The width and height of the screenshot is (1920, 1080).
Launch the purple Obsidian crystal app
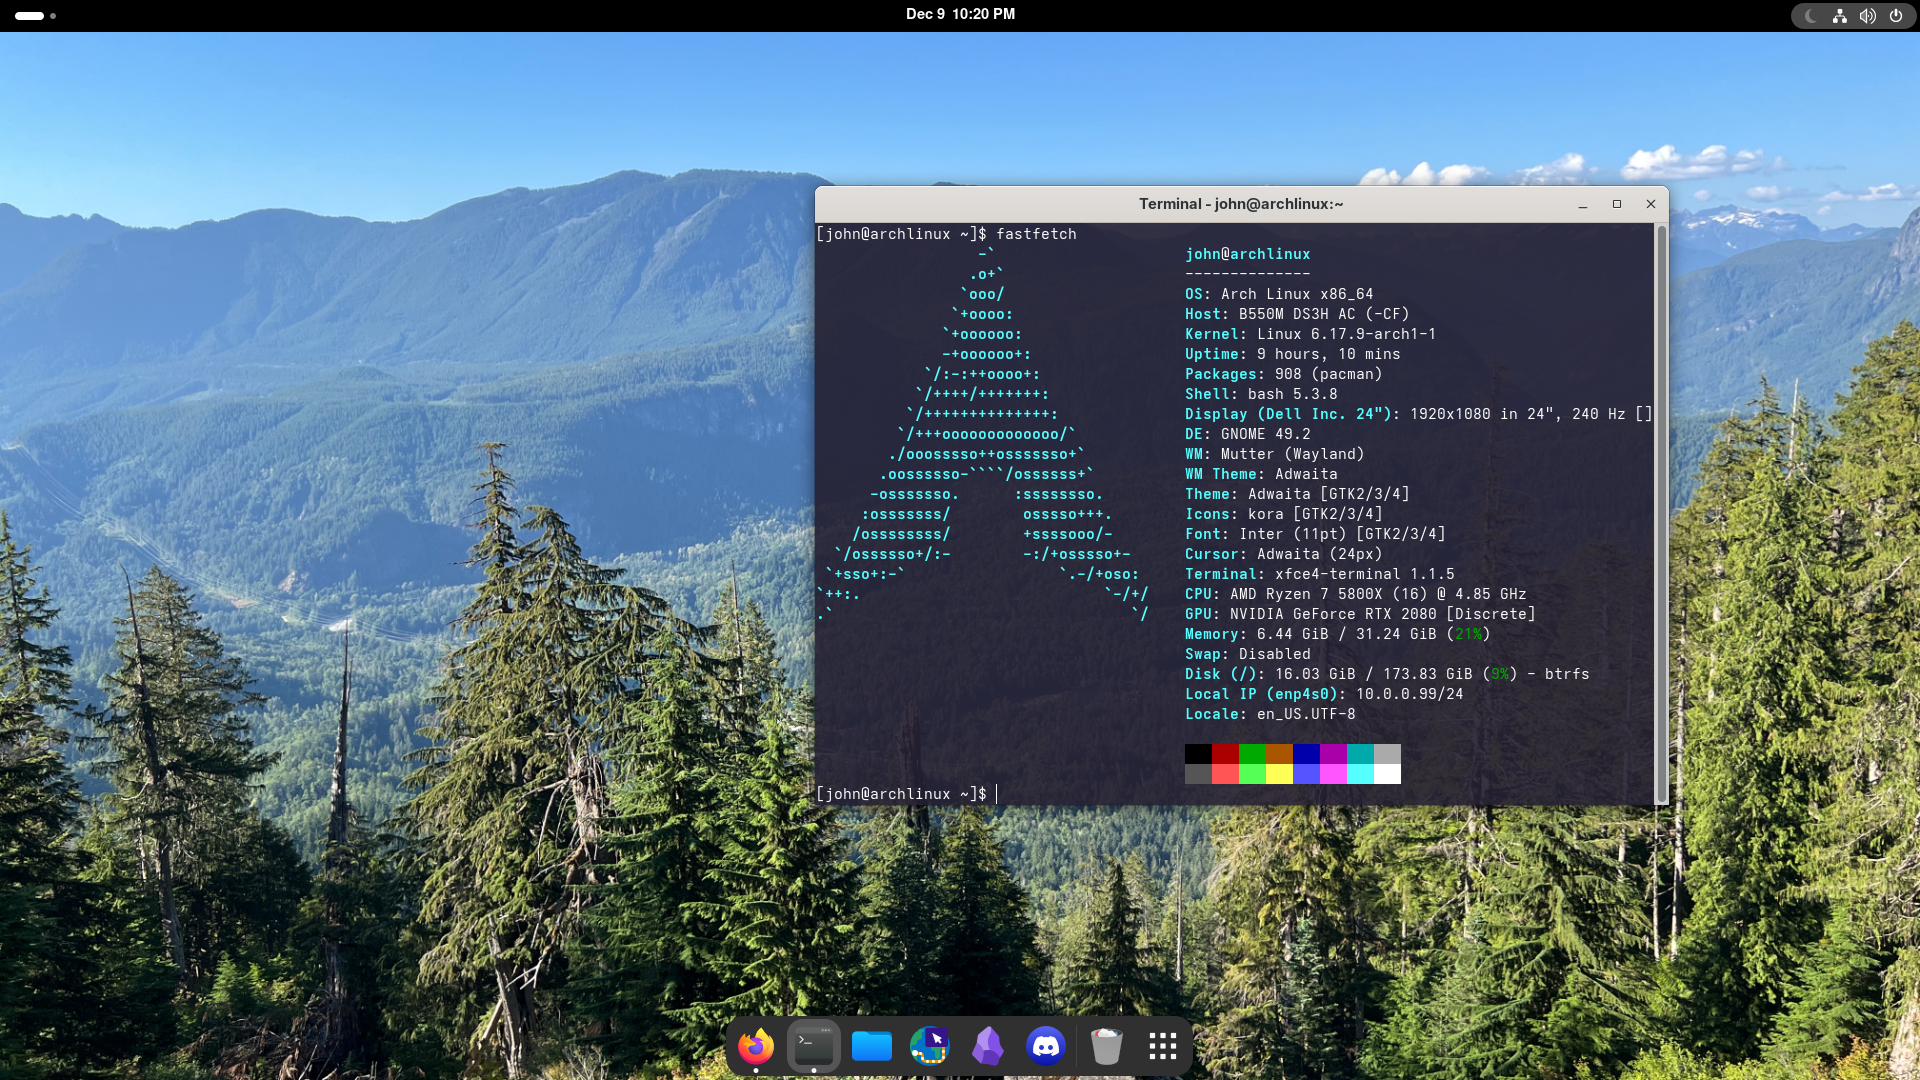[x=988, y=1046]
